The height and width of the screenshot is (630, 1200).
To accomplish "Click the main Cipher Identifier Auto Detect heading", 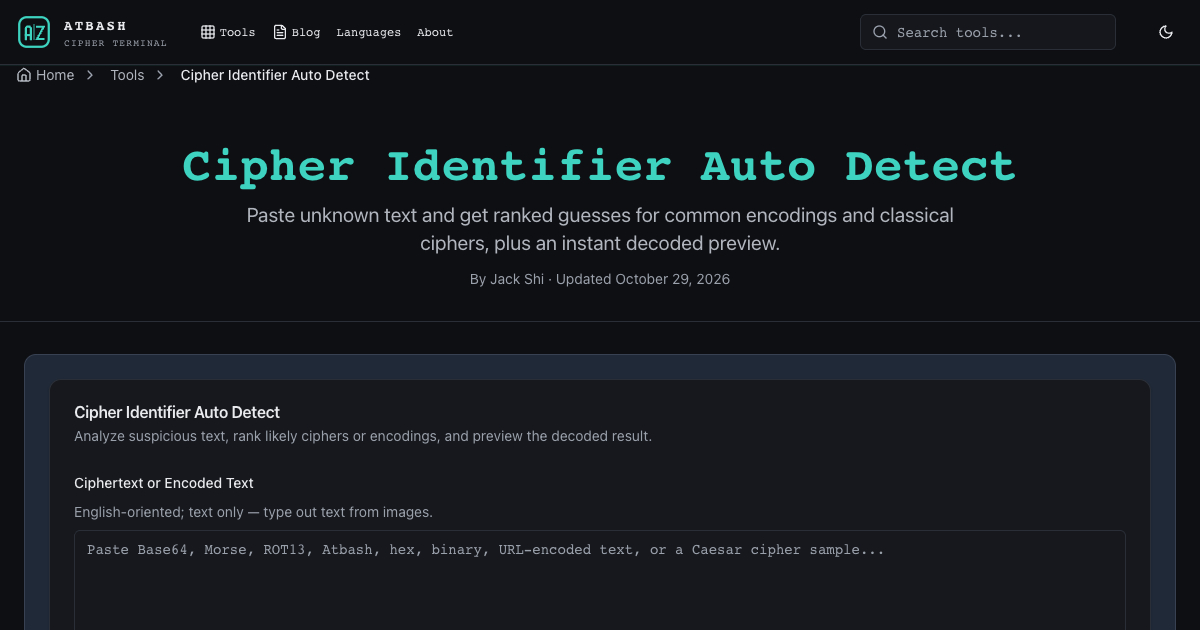I will click(600, 166).
